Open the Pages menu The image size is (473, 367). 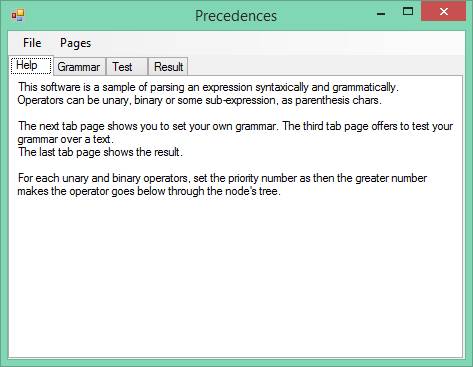click(x=75, y=43)
